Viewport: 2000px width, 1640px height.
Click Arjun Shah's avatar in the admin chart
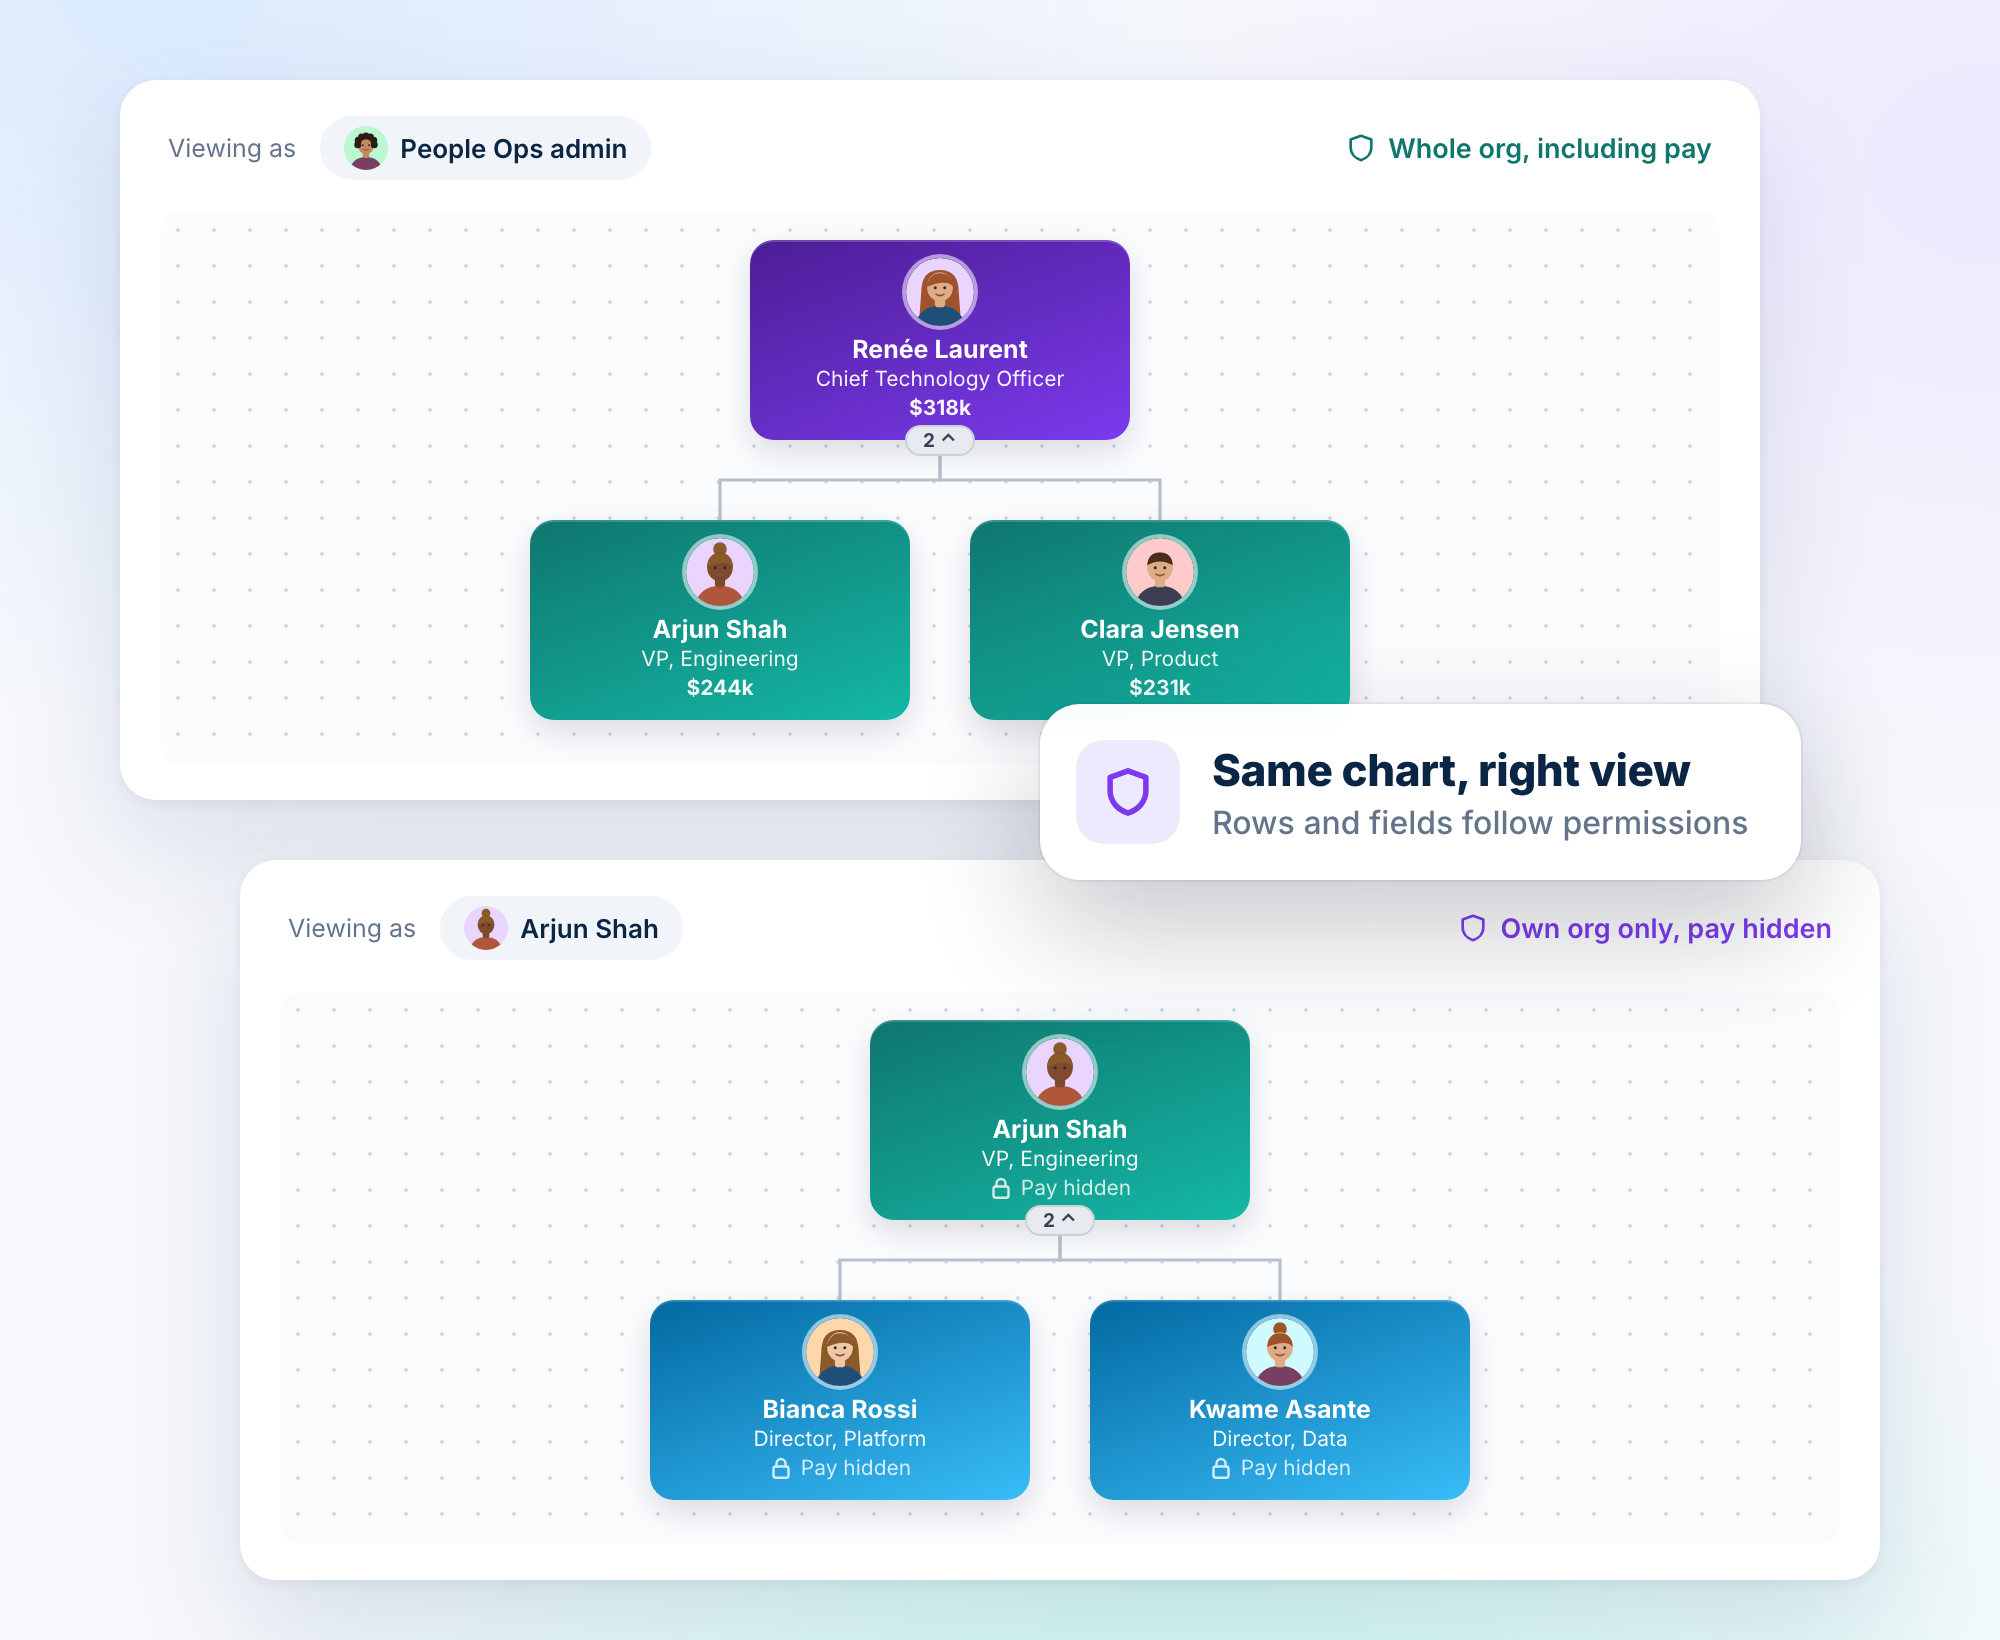click(x=720, y=572)
